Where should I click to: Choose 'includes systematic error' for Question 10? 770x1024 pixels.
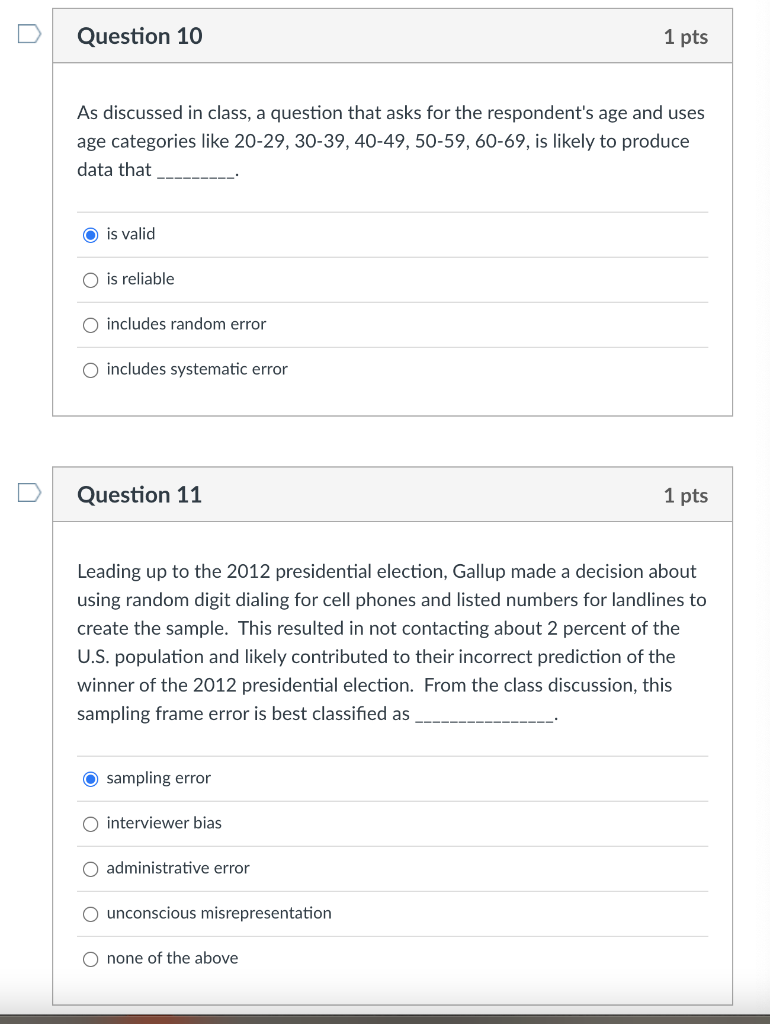click(x=91, y=369)
